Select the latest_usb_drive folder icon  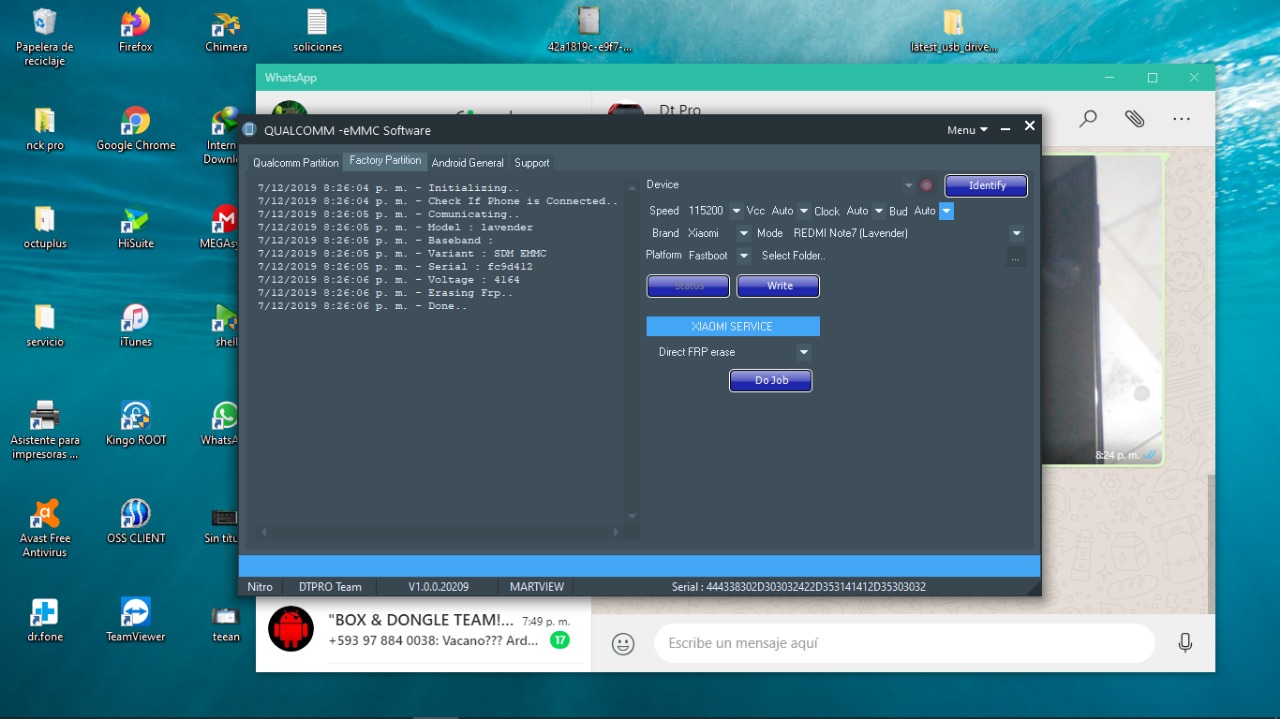[953, 30]
